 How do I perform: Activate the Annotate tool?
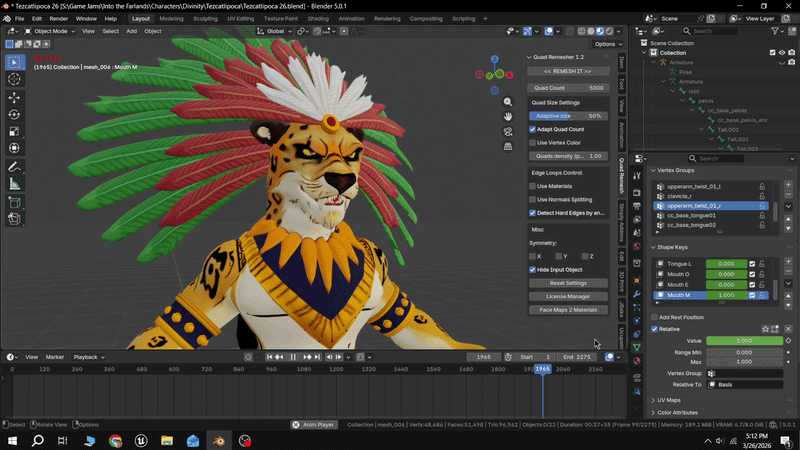14,167
